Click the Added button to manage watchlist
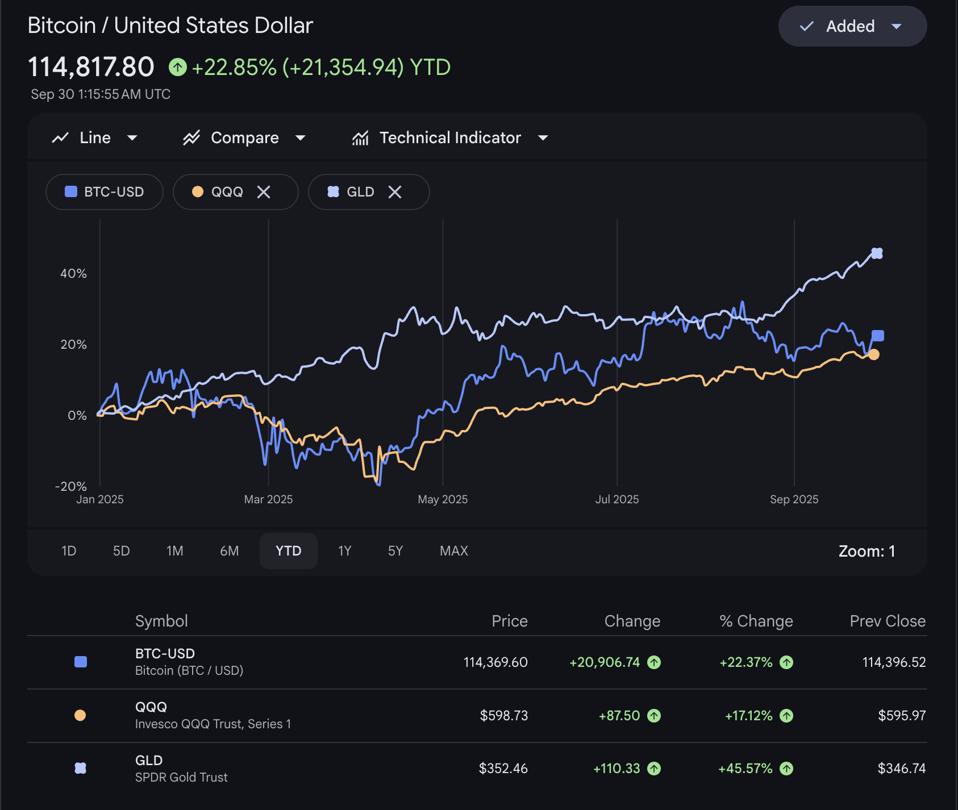Screen dimensions: 958x810 [x=852, y=26]
